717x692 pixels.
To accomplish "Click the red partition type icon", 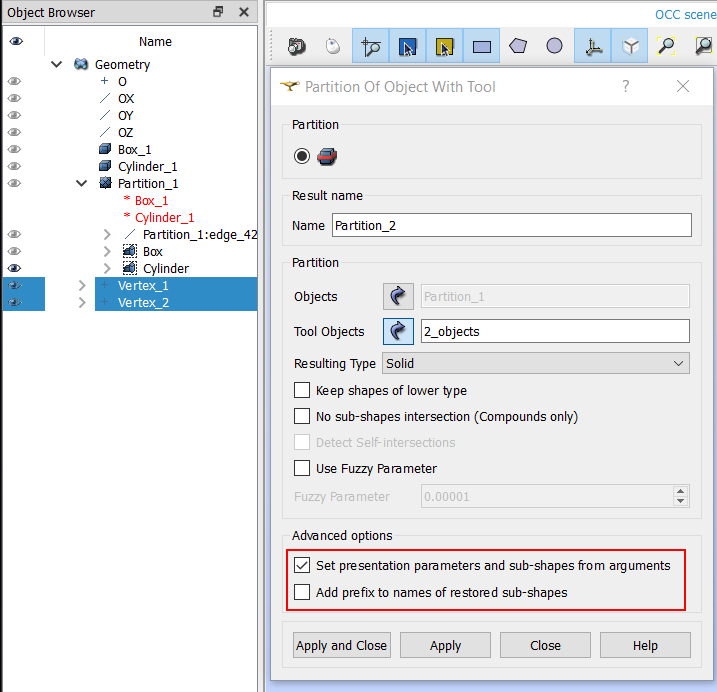I will coord(327,156).
